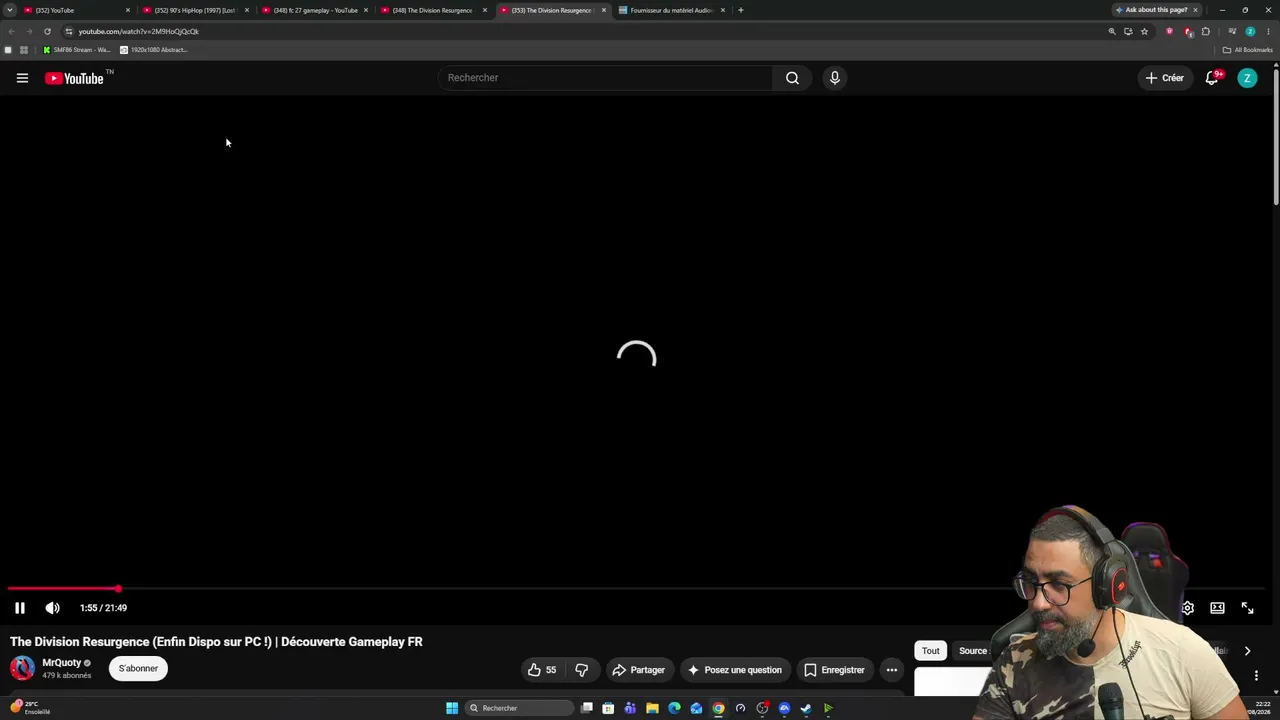Open the YouTube notifications bell

coord(1212,78)
